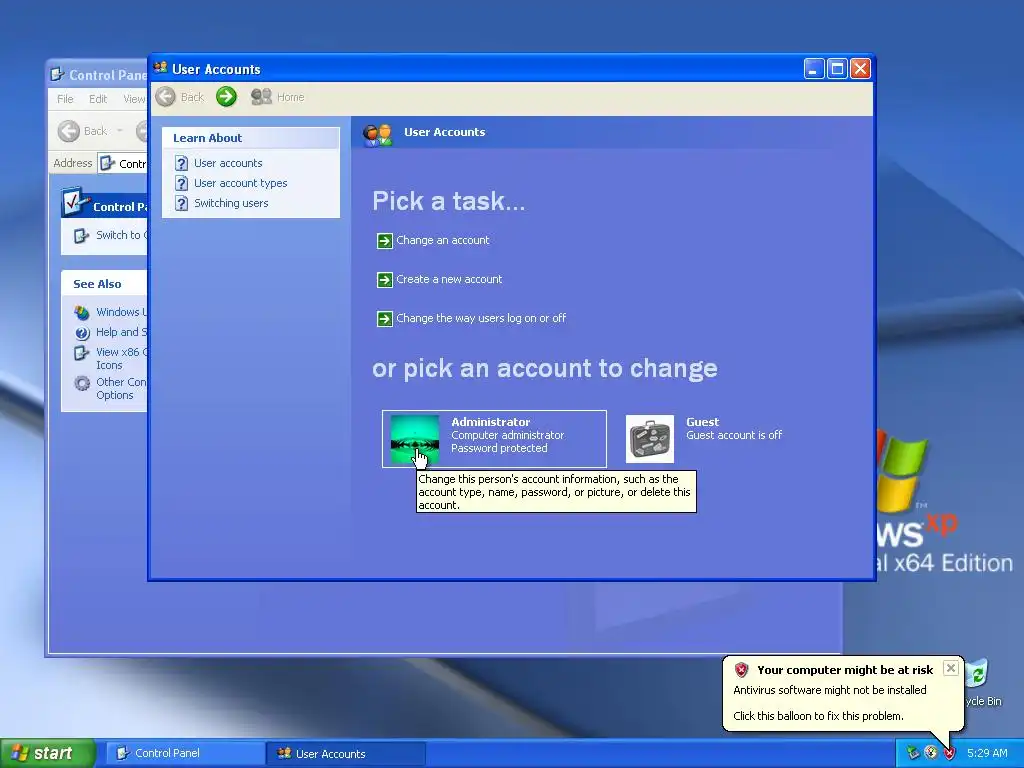Click the Control Panel checkmark header icon
The height and width of the screenshot is (768, 1024).
tap(75, 202)
